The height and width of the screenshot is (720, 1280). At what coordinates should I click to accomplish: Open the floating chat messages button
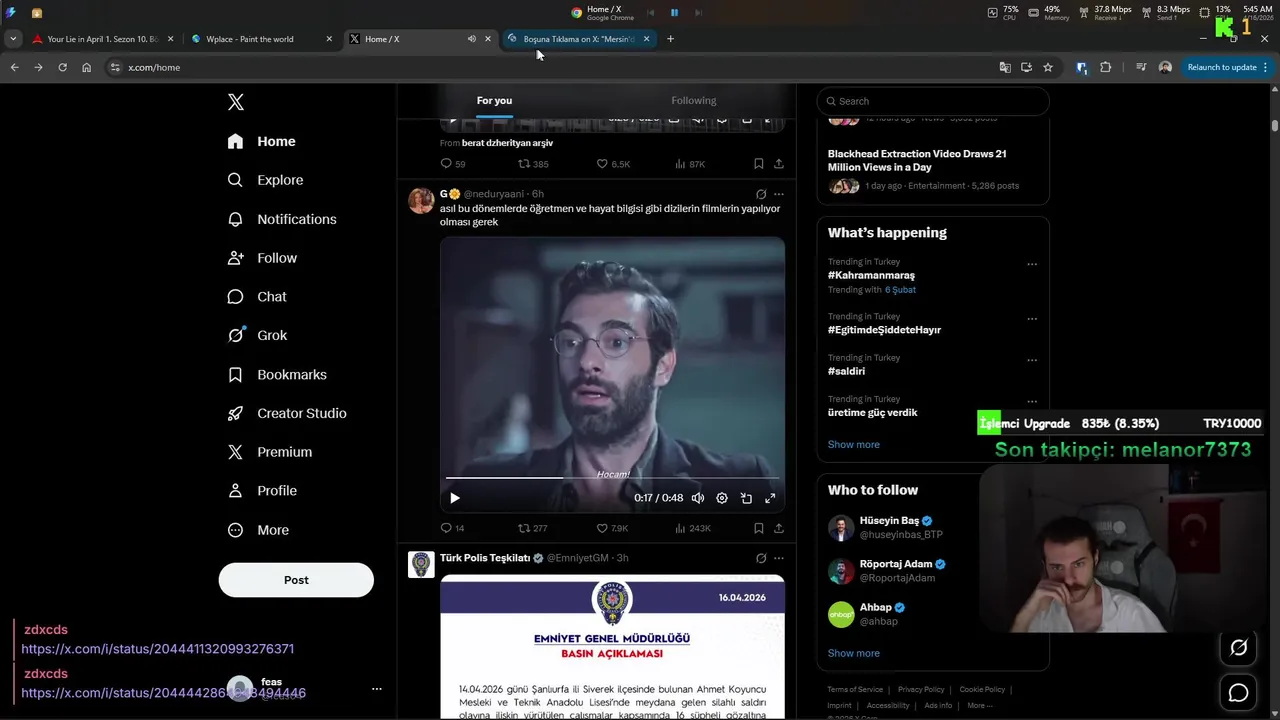(1238, 692)
